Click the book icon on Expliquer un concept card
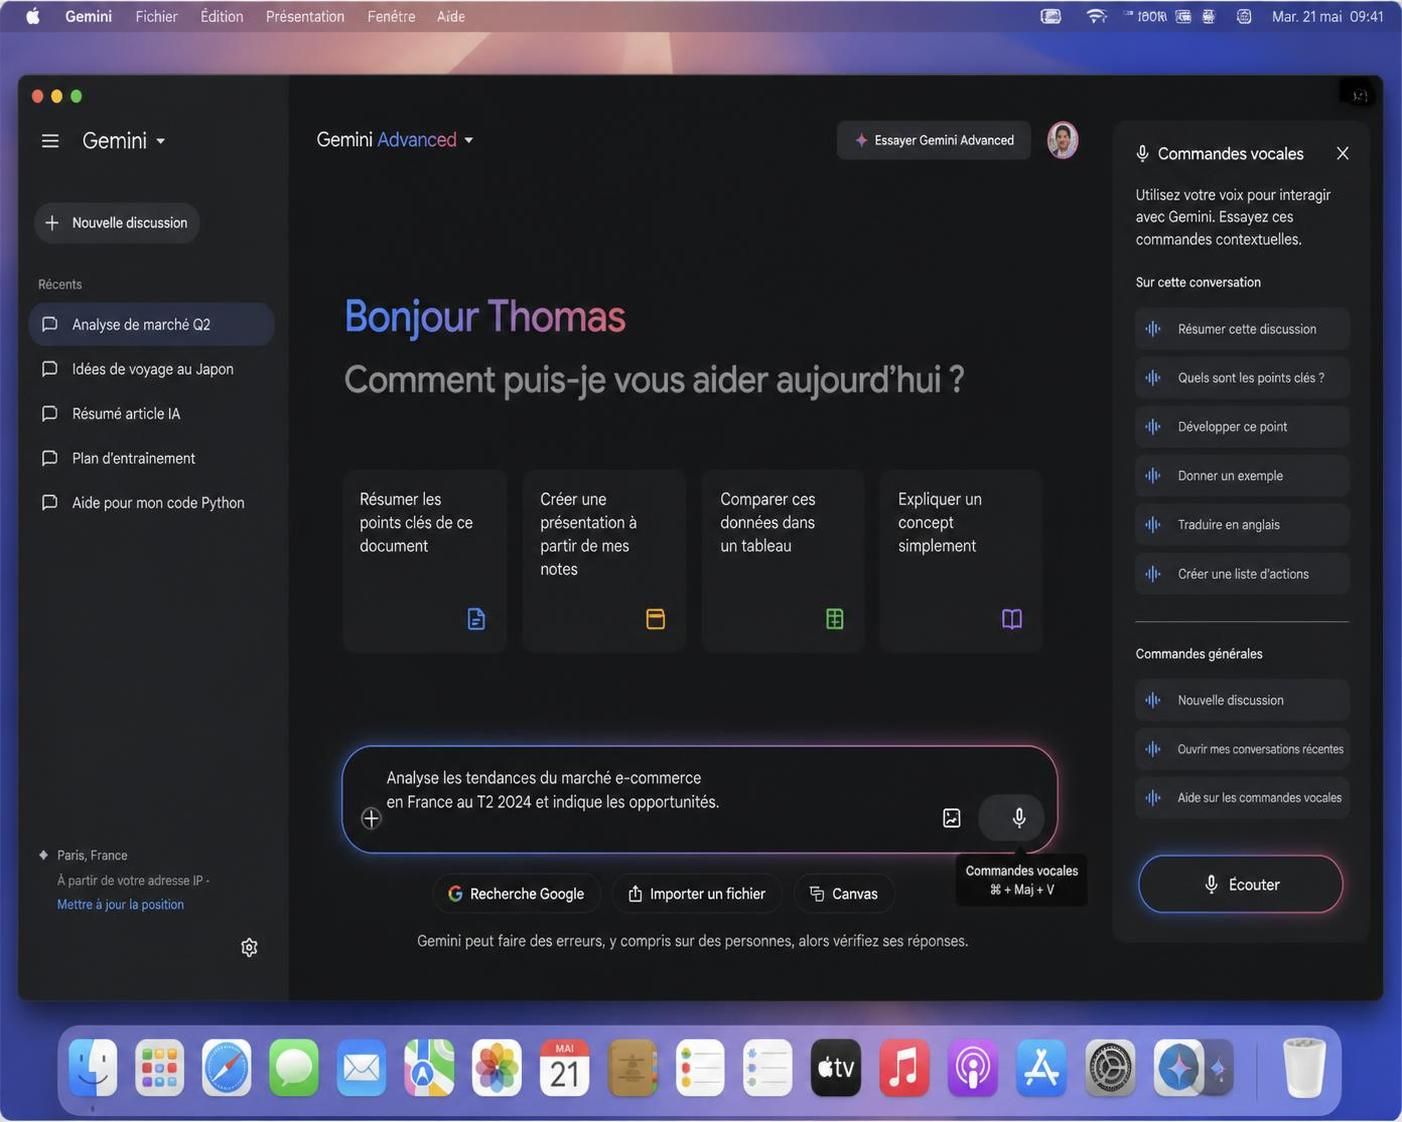Viewport: 1402px width, 1122px height. pos(1012,619)
